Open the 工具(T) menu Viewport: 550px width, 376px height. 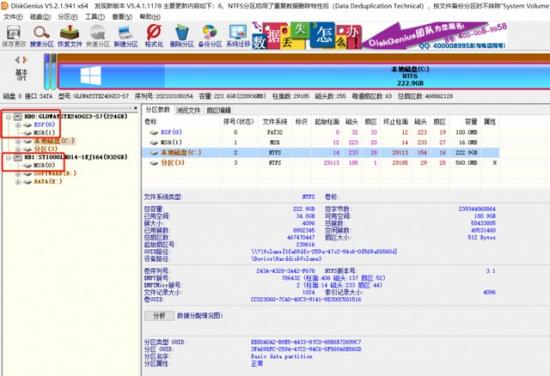95,16
